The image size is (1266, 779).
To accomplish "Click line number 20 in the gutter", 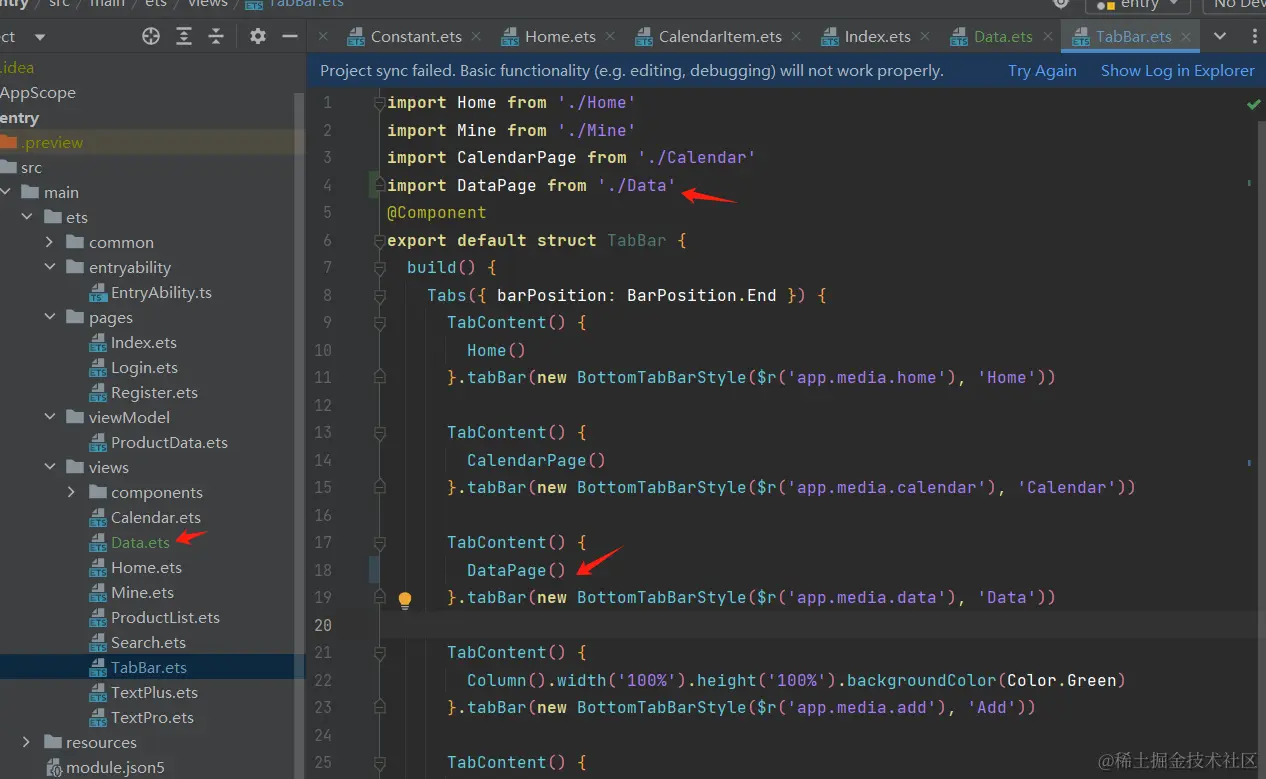I will pyautogui.click(x=323, y=625).
